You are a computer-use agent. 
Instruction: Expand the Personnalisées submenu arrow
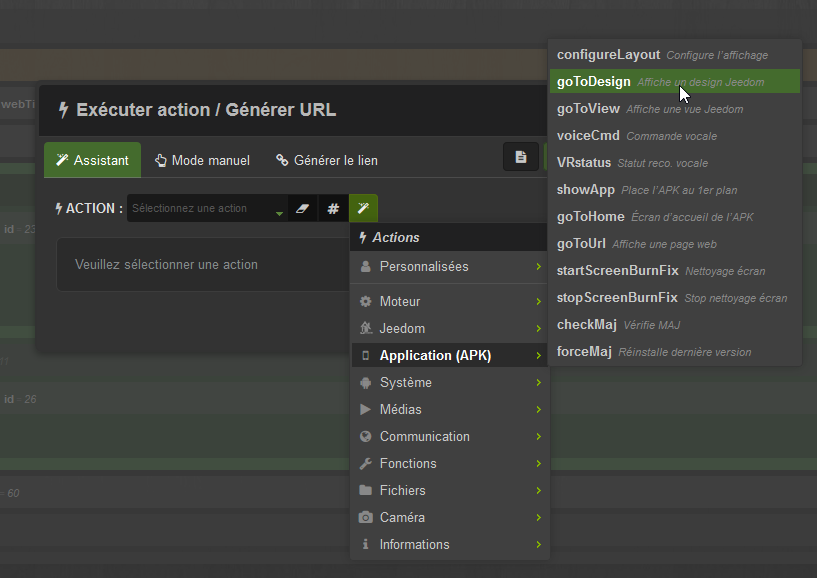coord(539,266)
